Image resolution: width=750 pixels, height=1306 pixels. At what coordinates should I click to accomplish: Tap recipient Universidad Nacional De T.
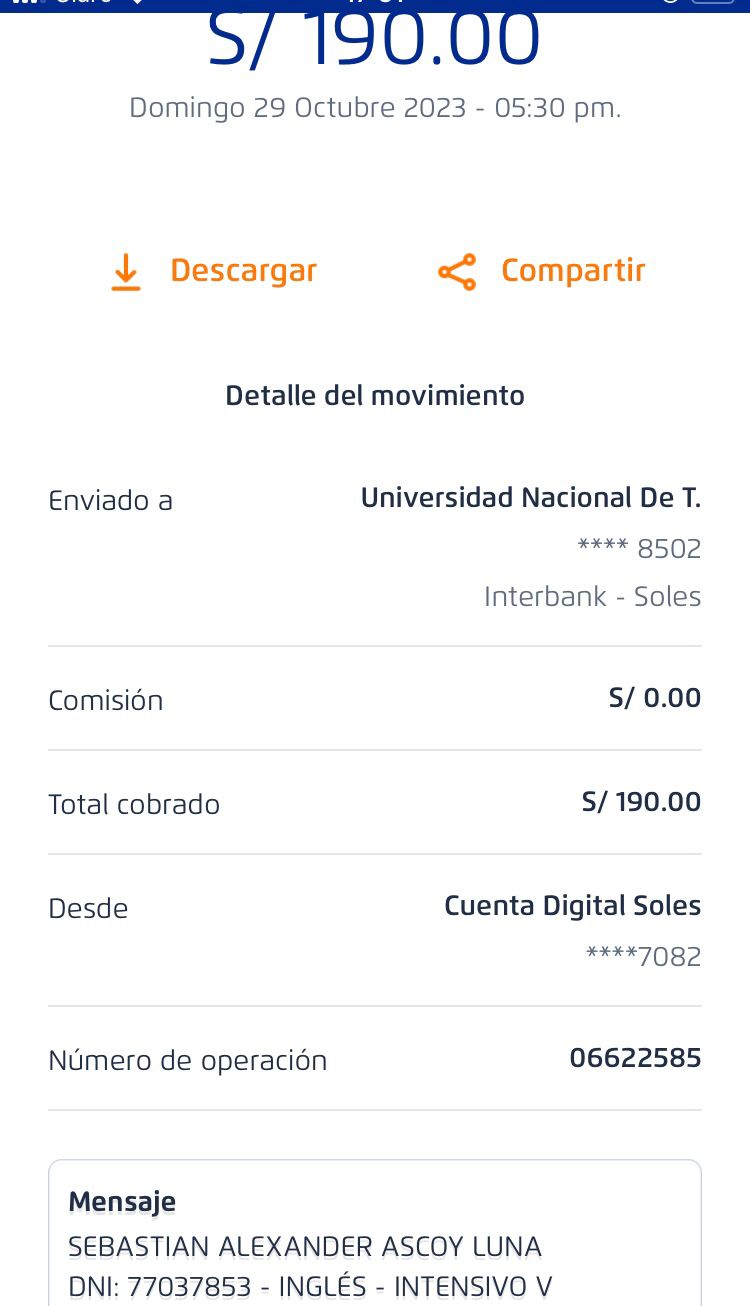pyautogui.click(x=530, y=498)
